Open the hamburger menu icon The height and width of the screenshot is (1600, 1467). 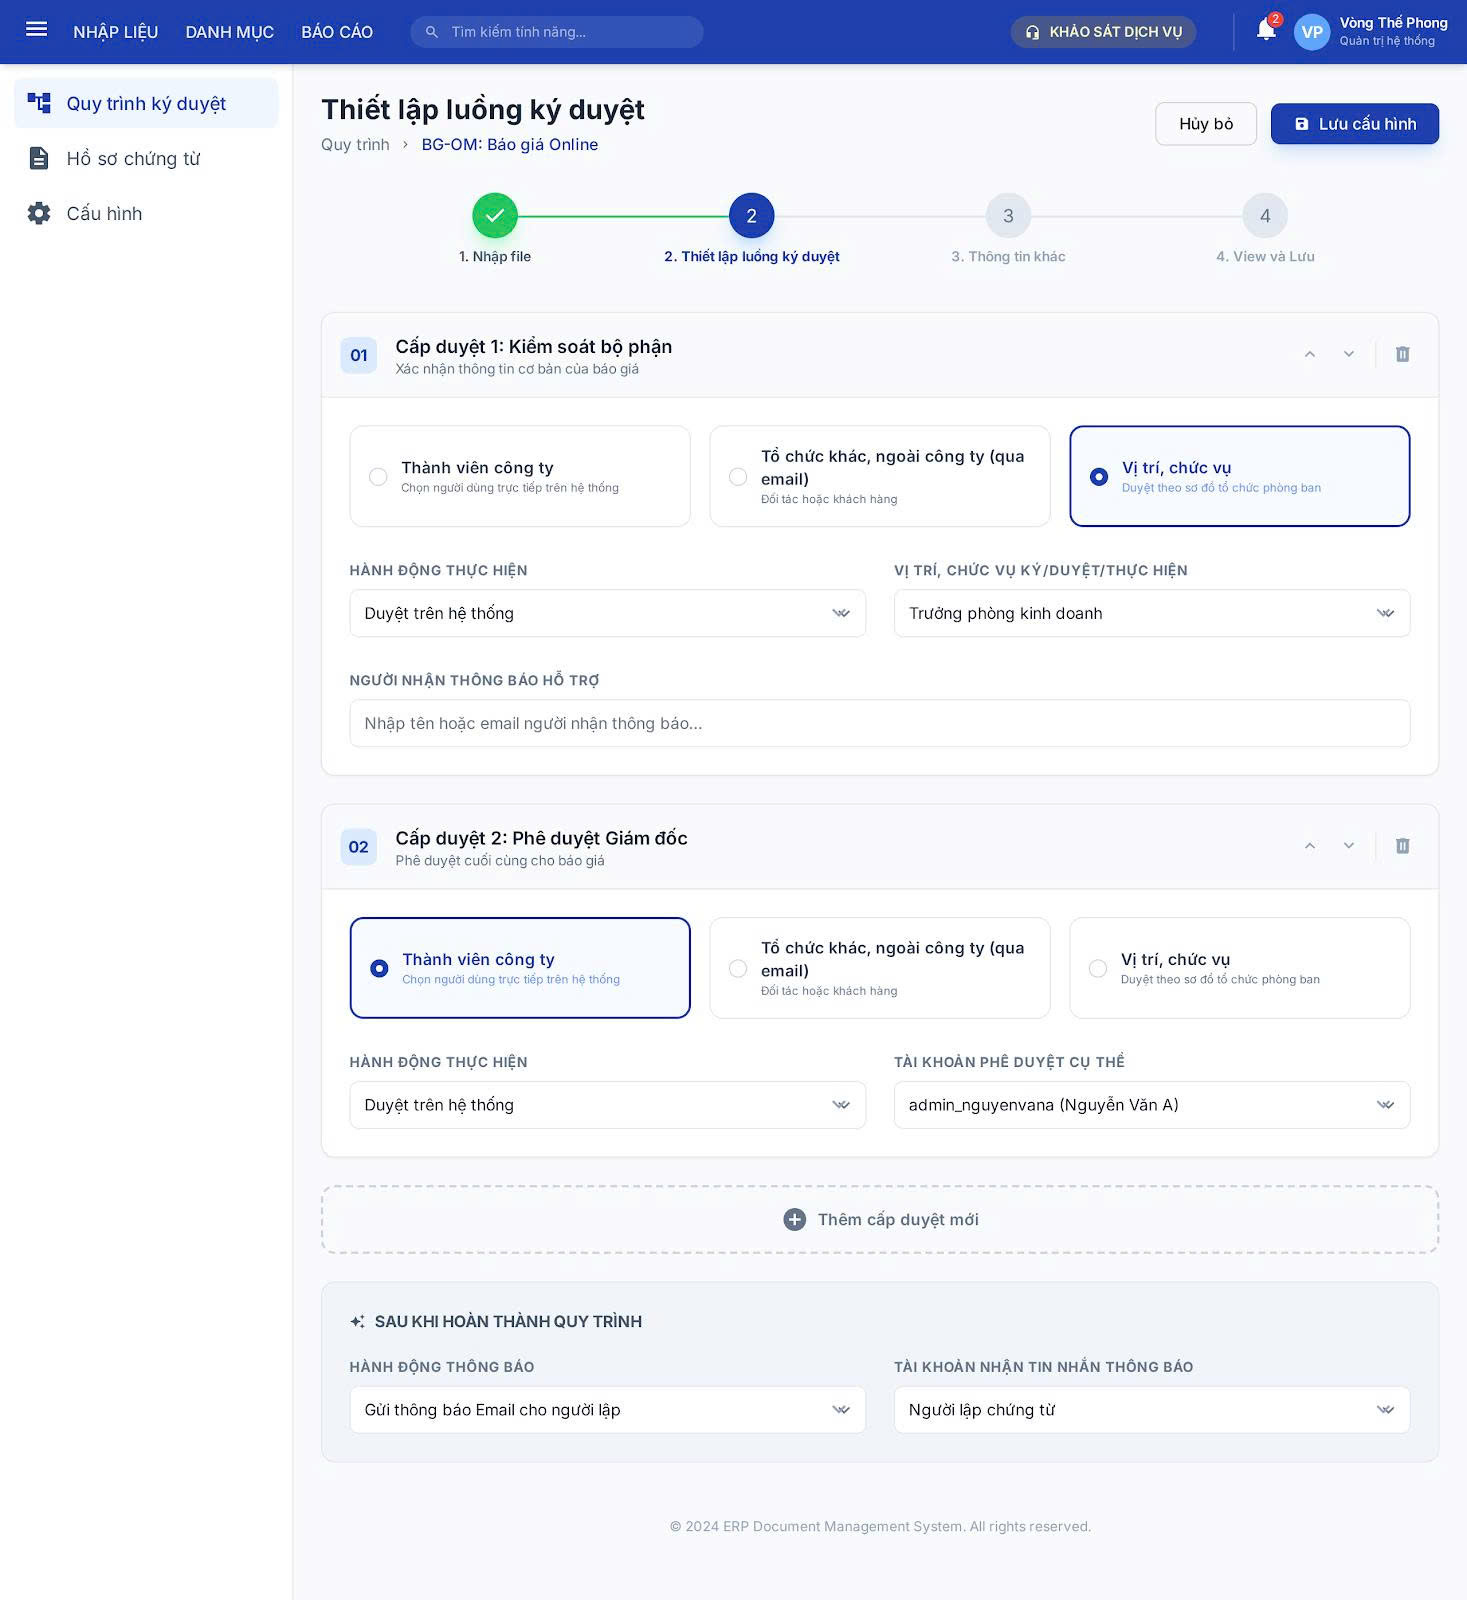coord(37,30)
